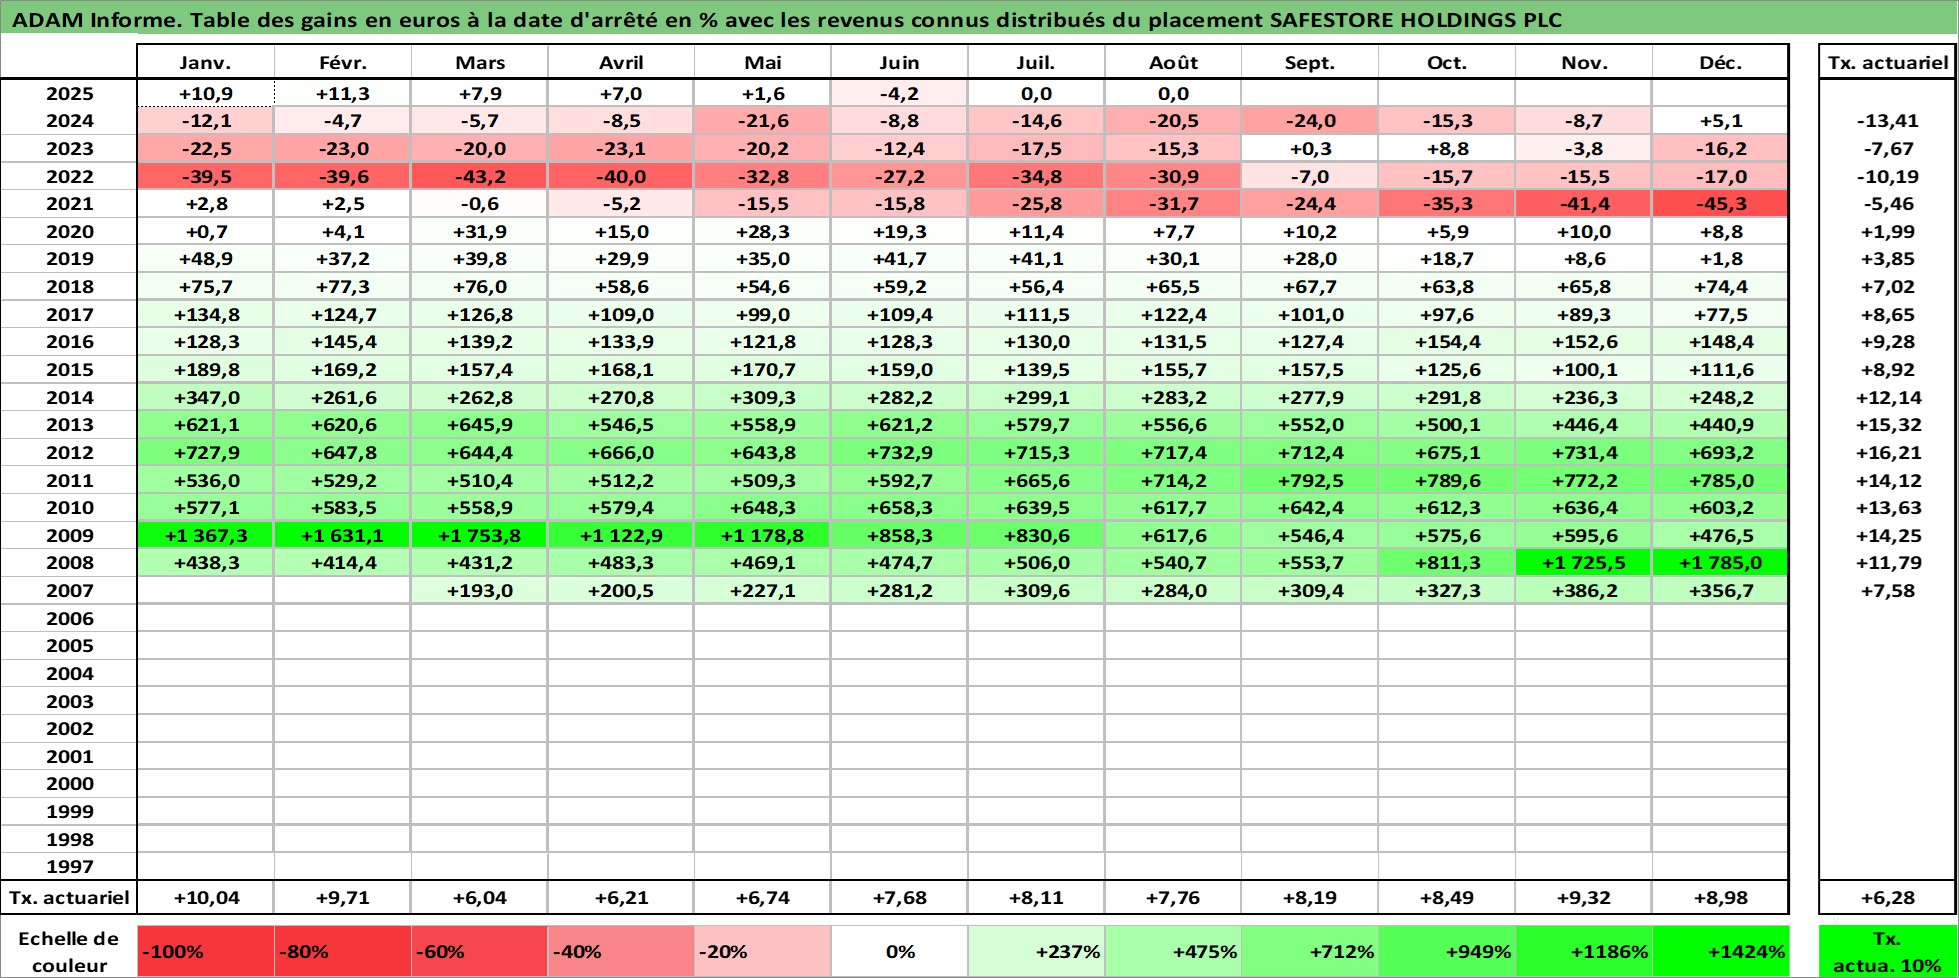
Task: Click the Tx. actuariel column header at right
Action: coord(1887,62)
